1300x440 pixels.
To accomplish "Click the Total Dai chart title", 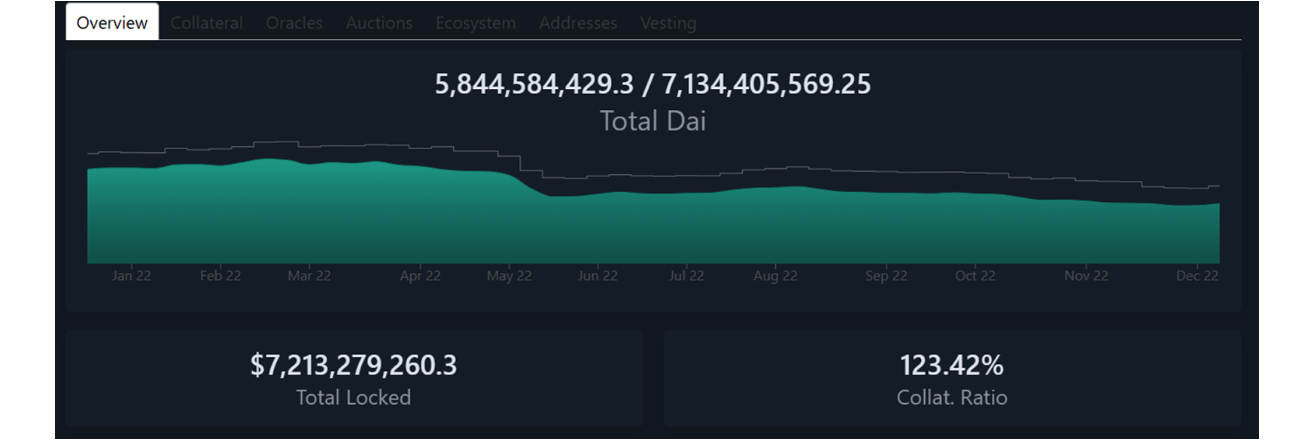I will 652,122.
